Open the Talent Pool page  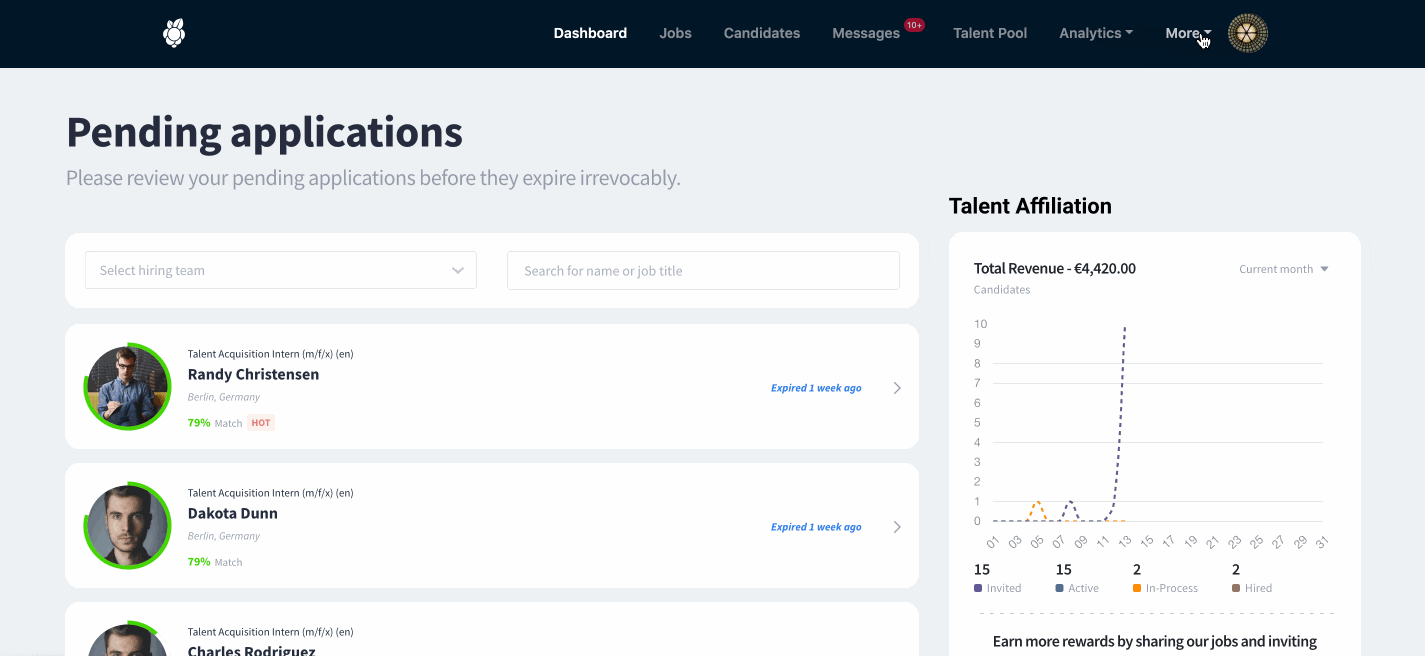(990, 33)
